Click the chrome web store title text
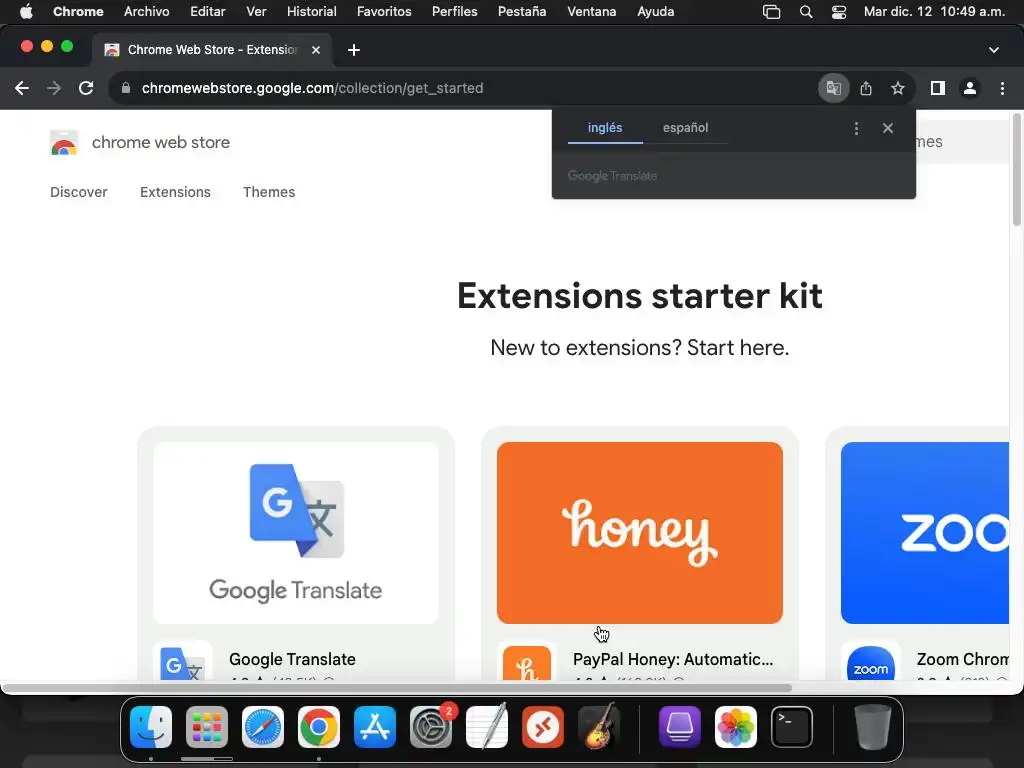The width and height of the screenshot is (1024, 768). tap(161, 142)
